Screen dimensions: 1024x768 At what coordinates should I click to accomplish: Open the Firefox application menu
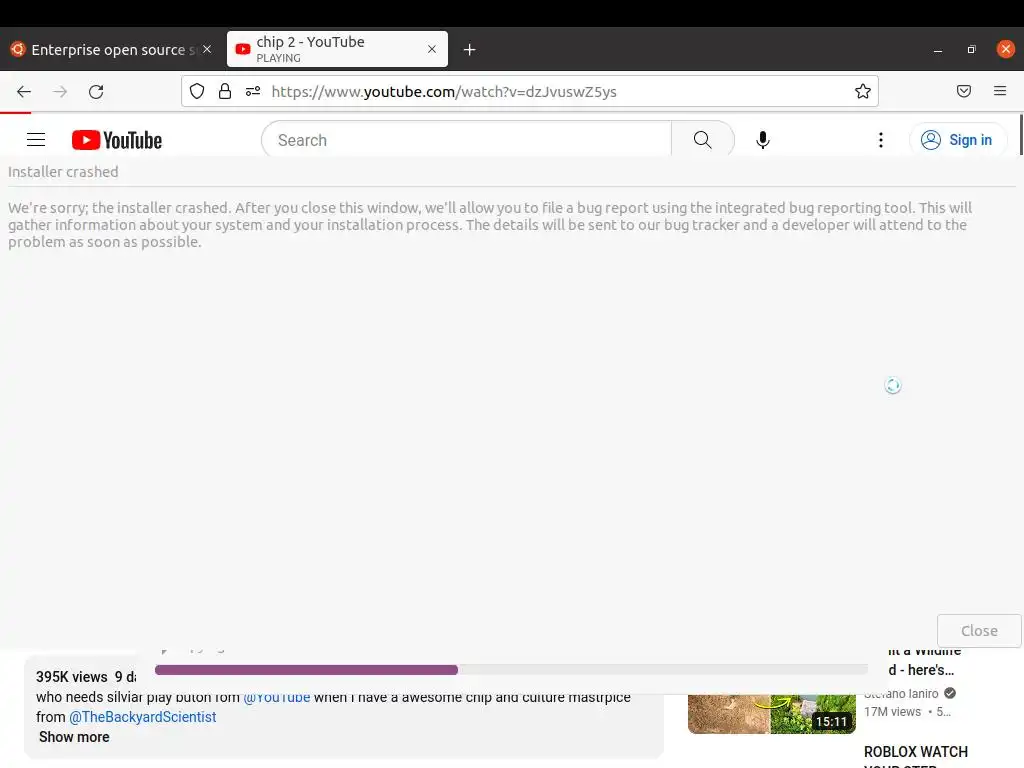pos(1000,91)
